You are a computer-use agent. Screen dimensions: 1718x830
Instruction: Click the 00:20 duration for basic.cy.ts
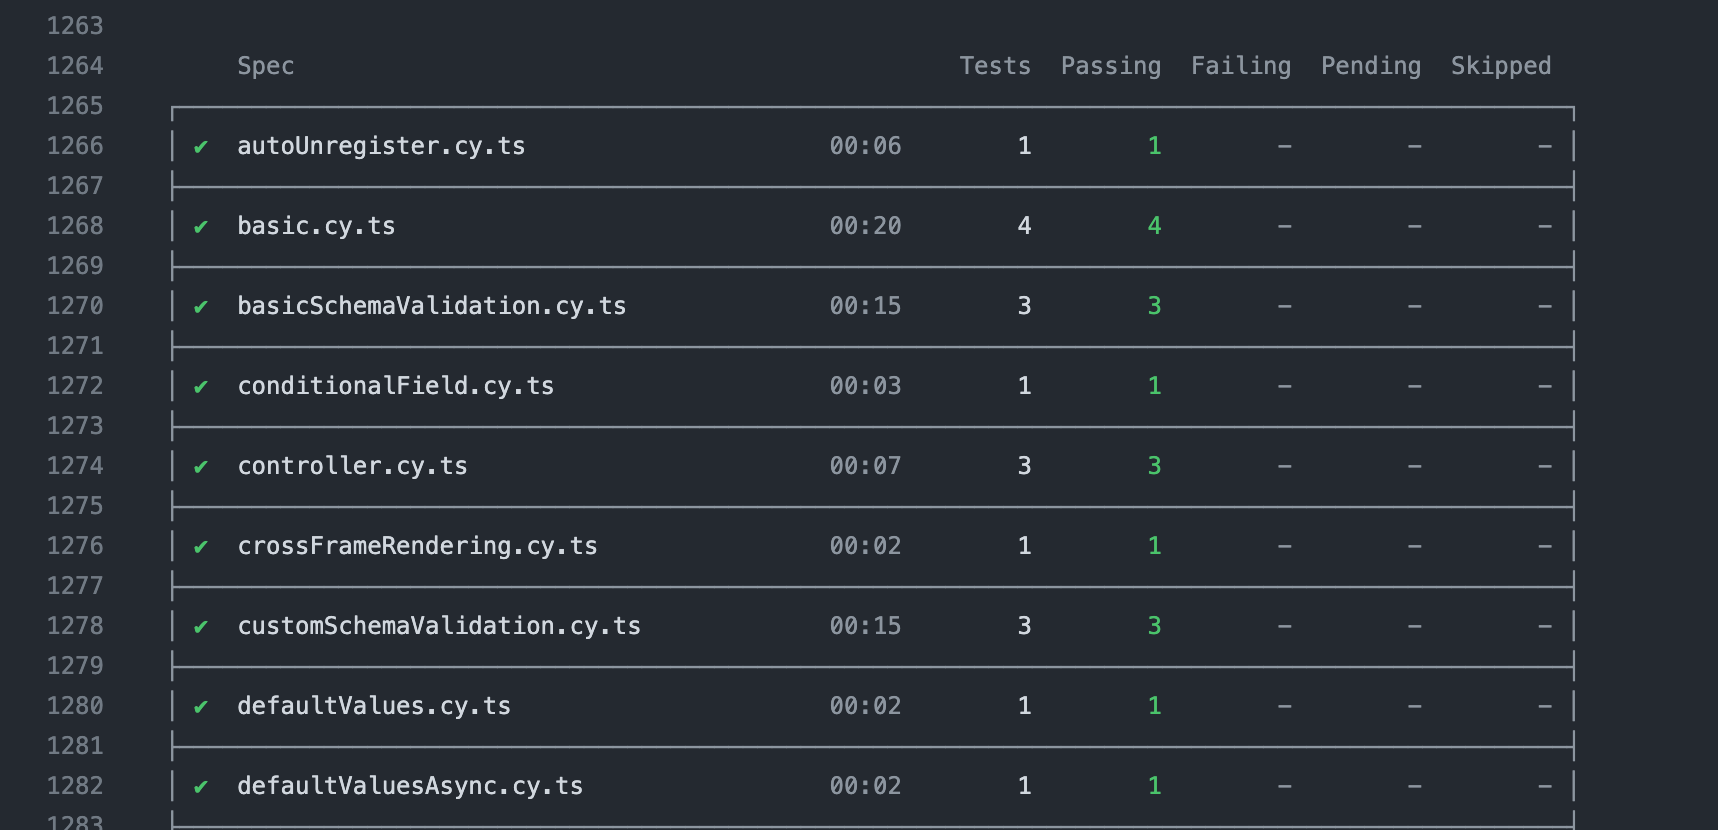pyautogui.click(x=865, y=226)
